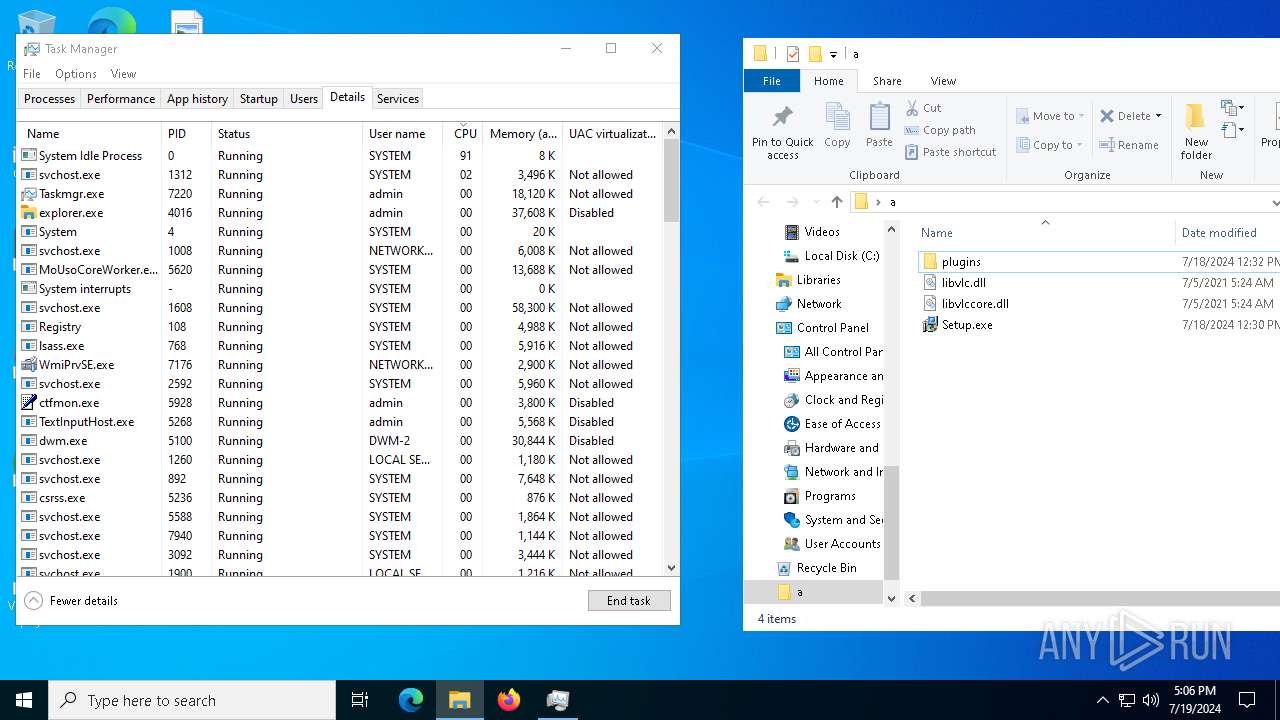Click the Task Manager vertical scrollbar thumb
The height and width of the screenshot is (720, 1280).
pos(671,180)
